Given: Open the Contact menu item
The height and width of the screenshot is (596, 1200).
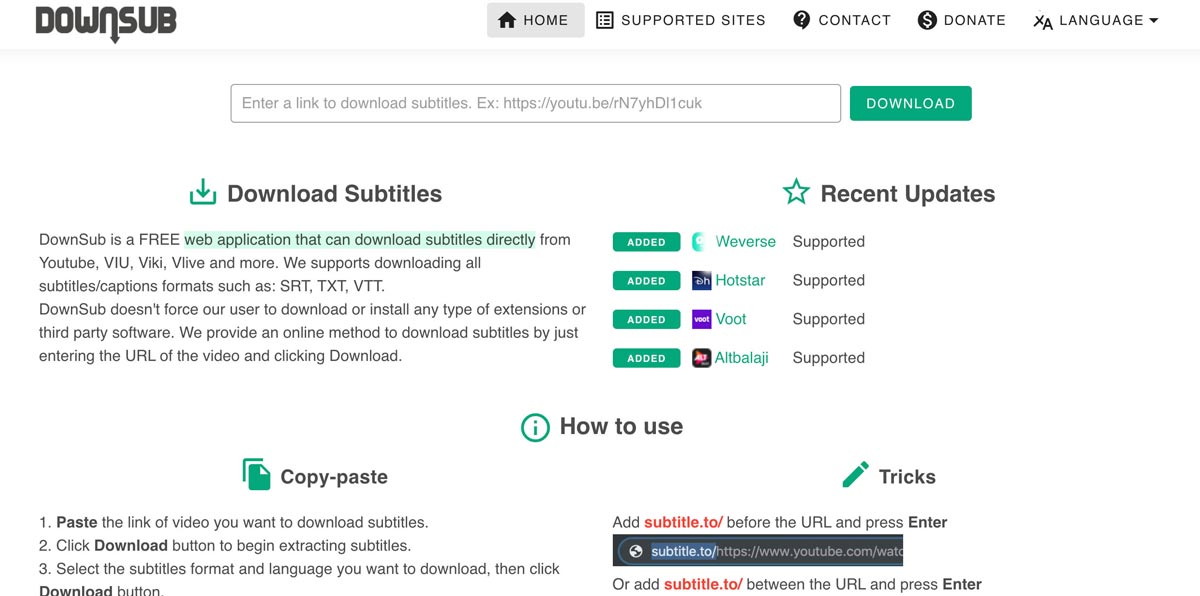Looking at the screenshot, I should [x=842, y=19].
